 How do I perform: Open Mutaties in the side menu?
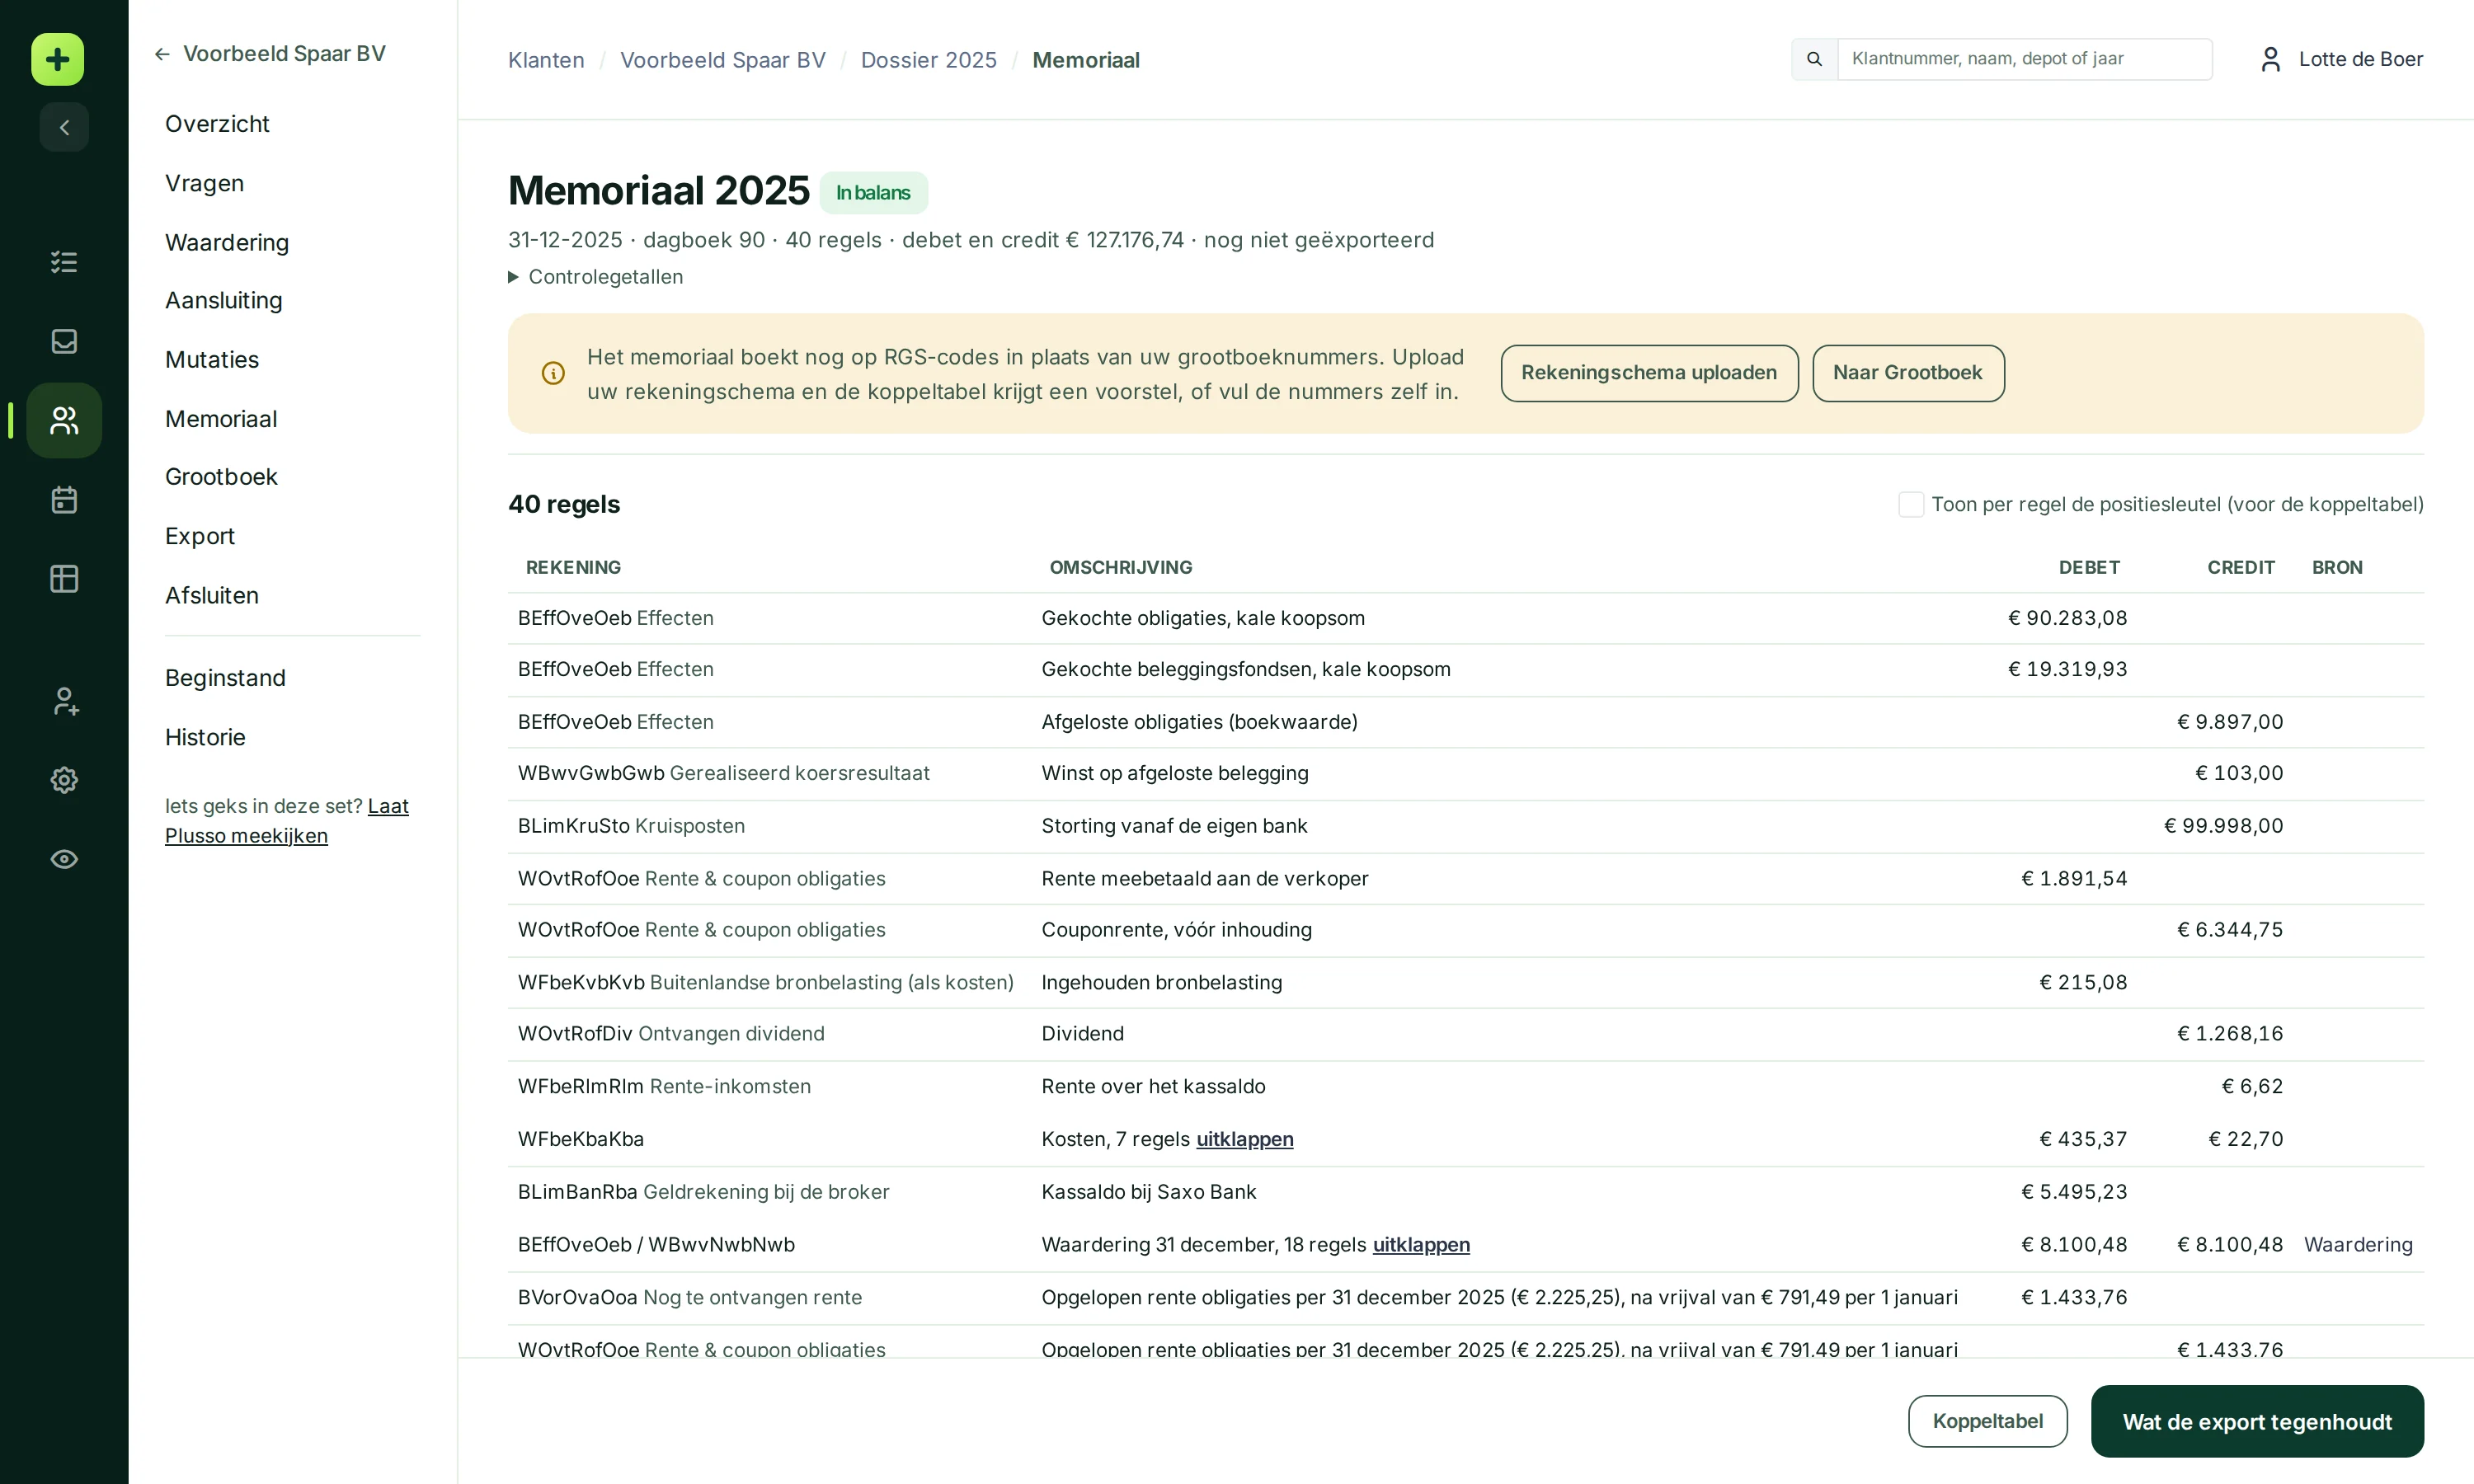click(212, 360)
